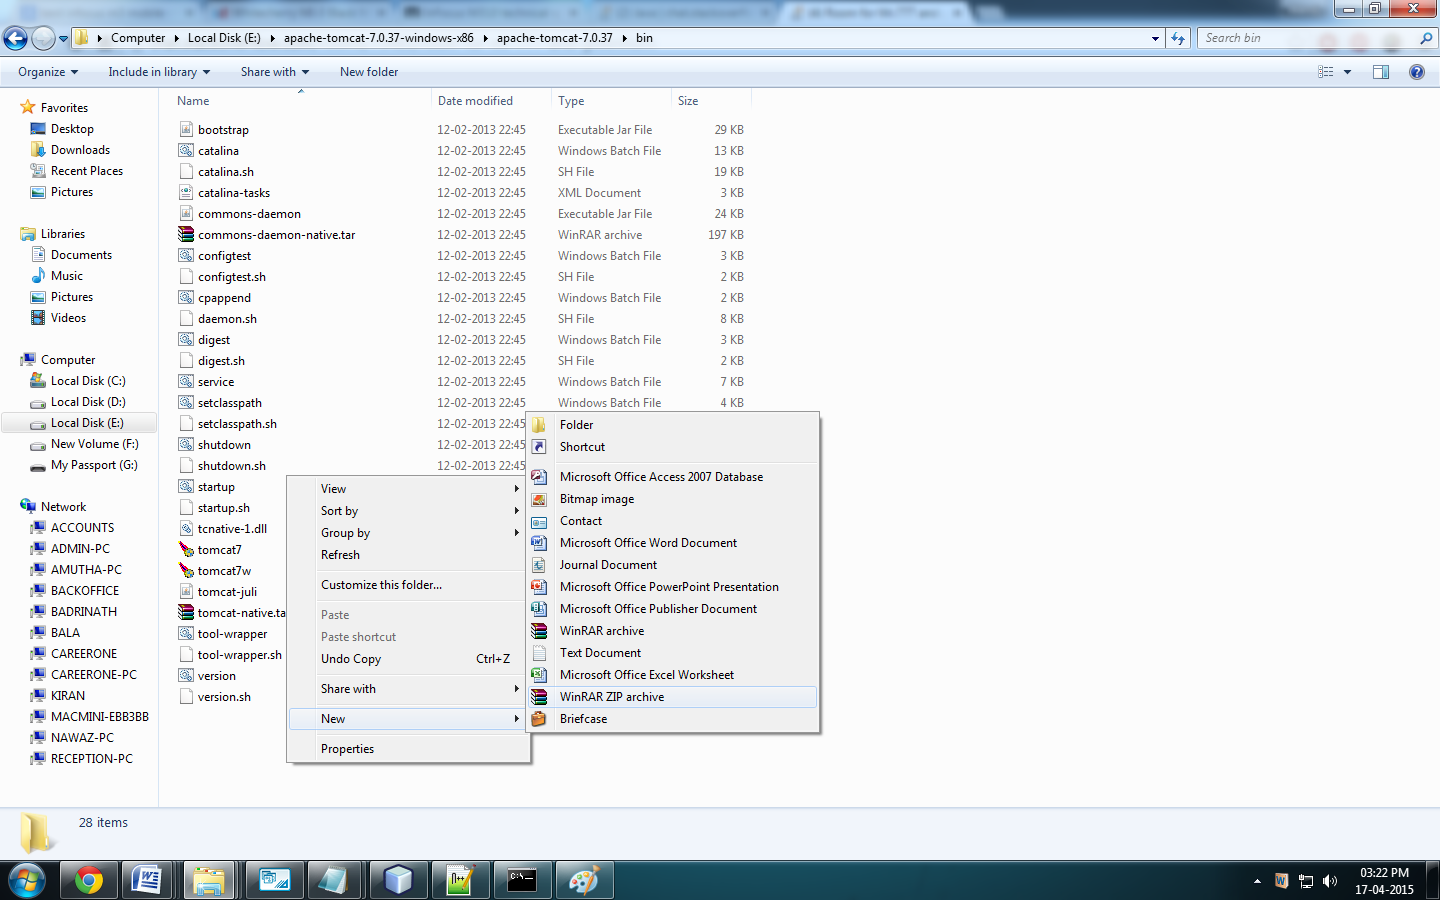Select the version.sh file
1440x900 pixels.
coord(224,697)
